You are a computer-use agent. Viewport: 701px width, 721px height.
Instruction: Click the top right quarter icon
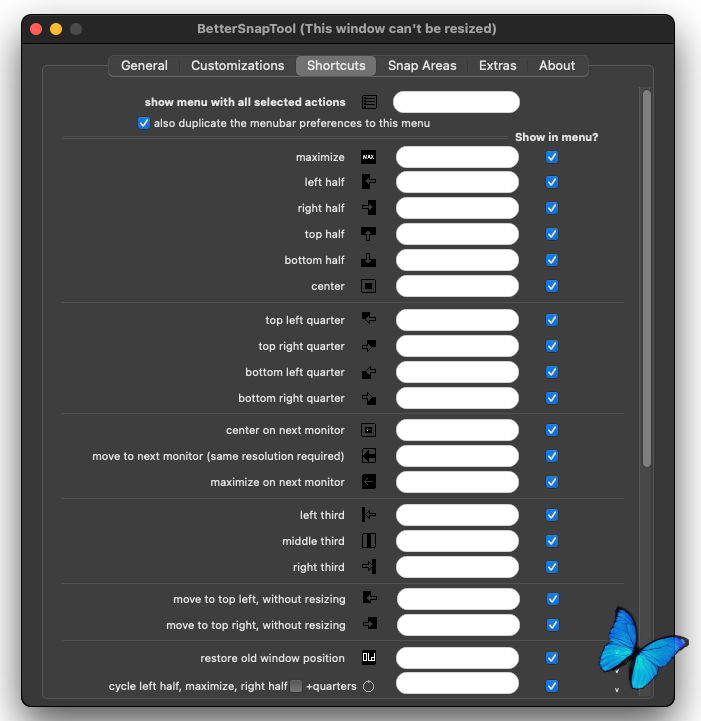[369, 346]
